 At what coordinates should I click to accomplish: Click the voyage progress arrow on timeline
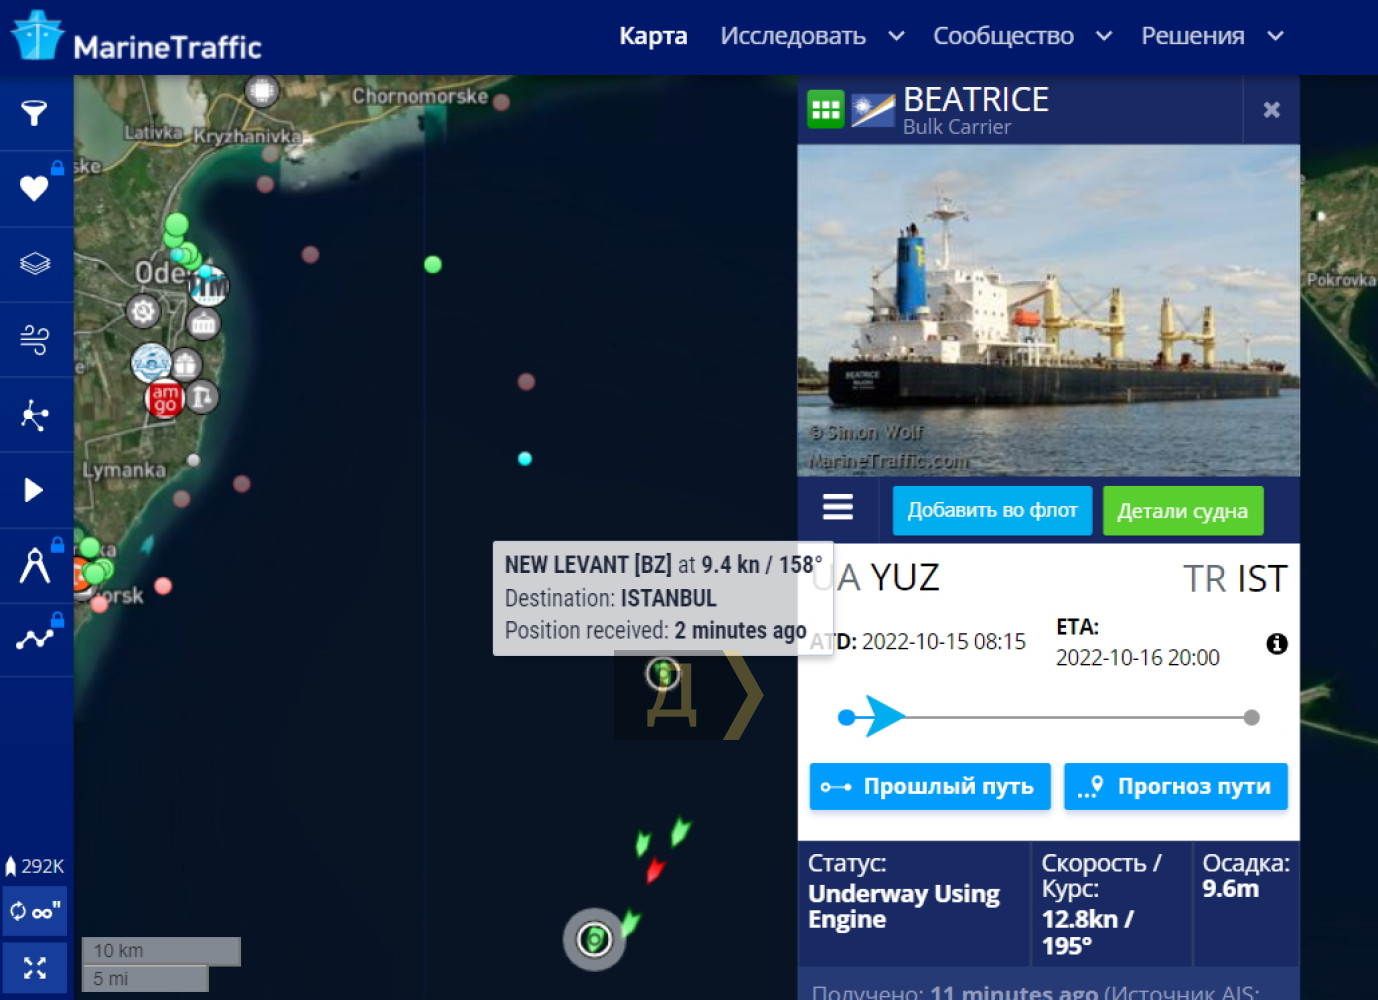coord(884,716)
